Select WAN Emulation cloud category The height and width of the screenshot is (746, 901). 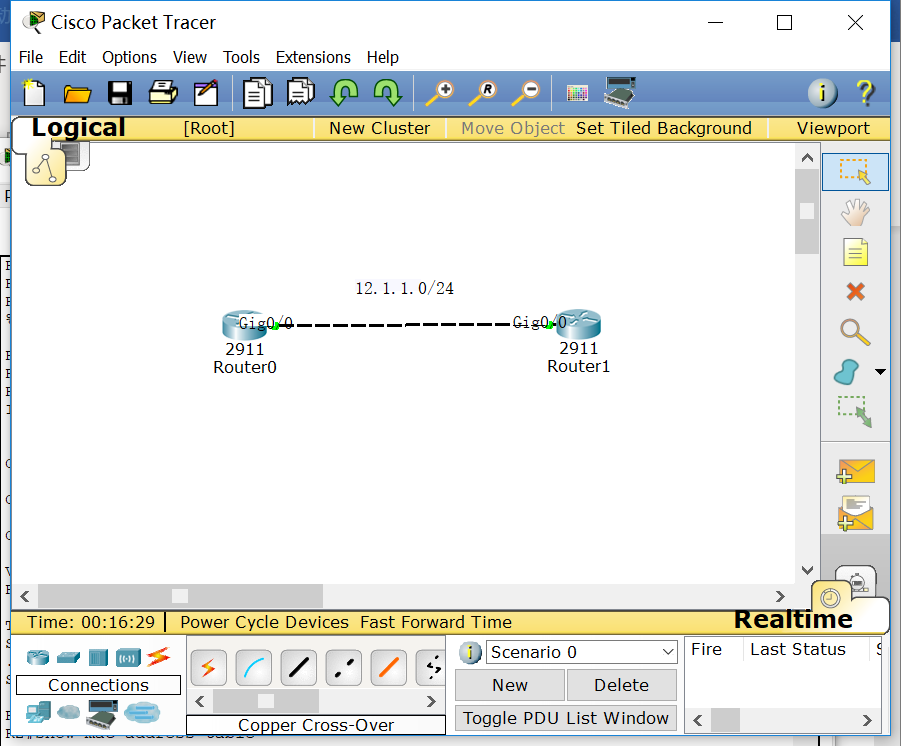68,712
